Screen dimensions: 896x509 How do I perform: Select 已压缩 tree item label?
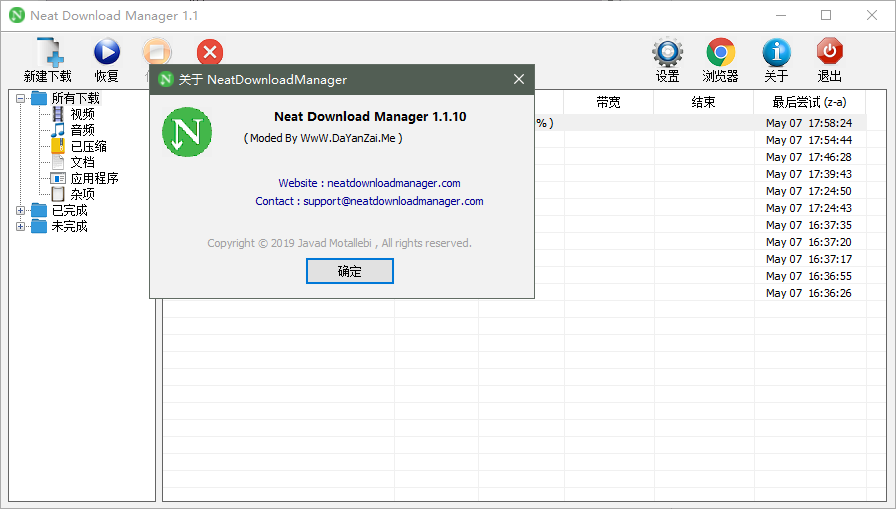(x=89, y=146)
